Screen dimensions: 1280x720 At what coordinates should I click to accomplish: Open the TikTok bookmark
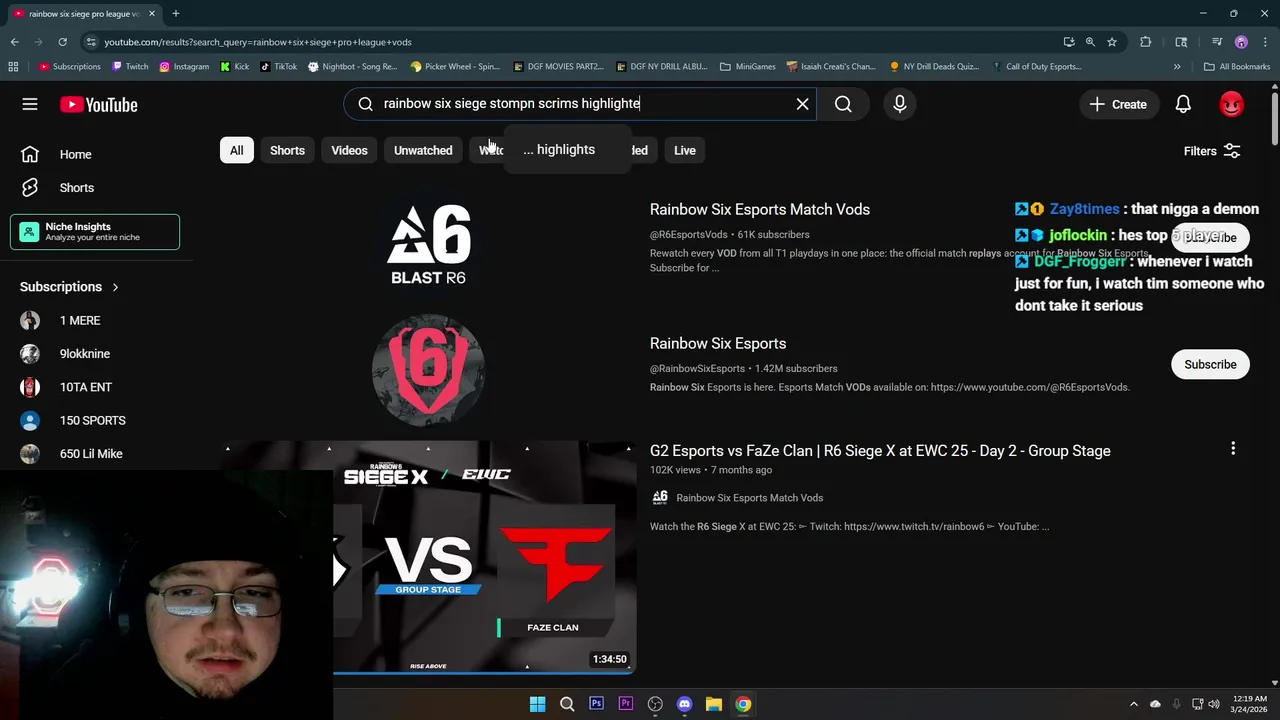click(x=279, y=67)
